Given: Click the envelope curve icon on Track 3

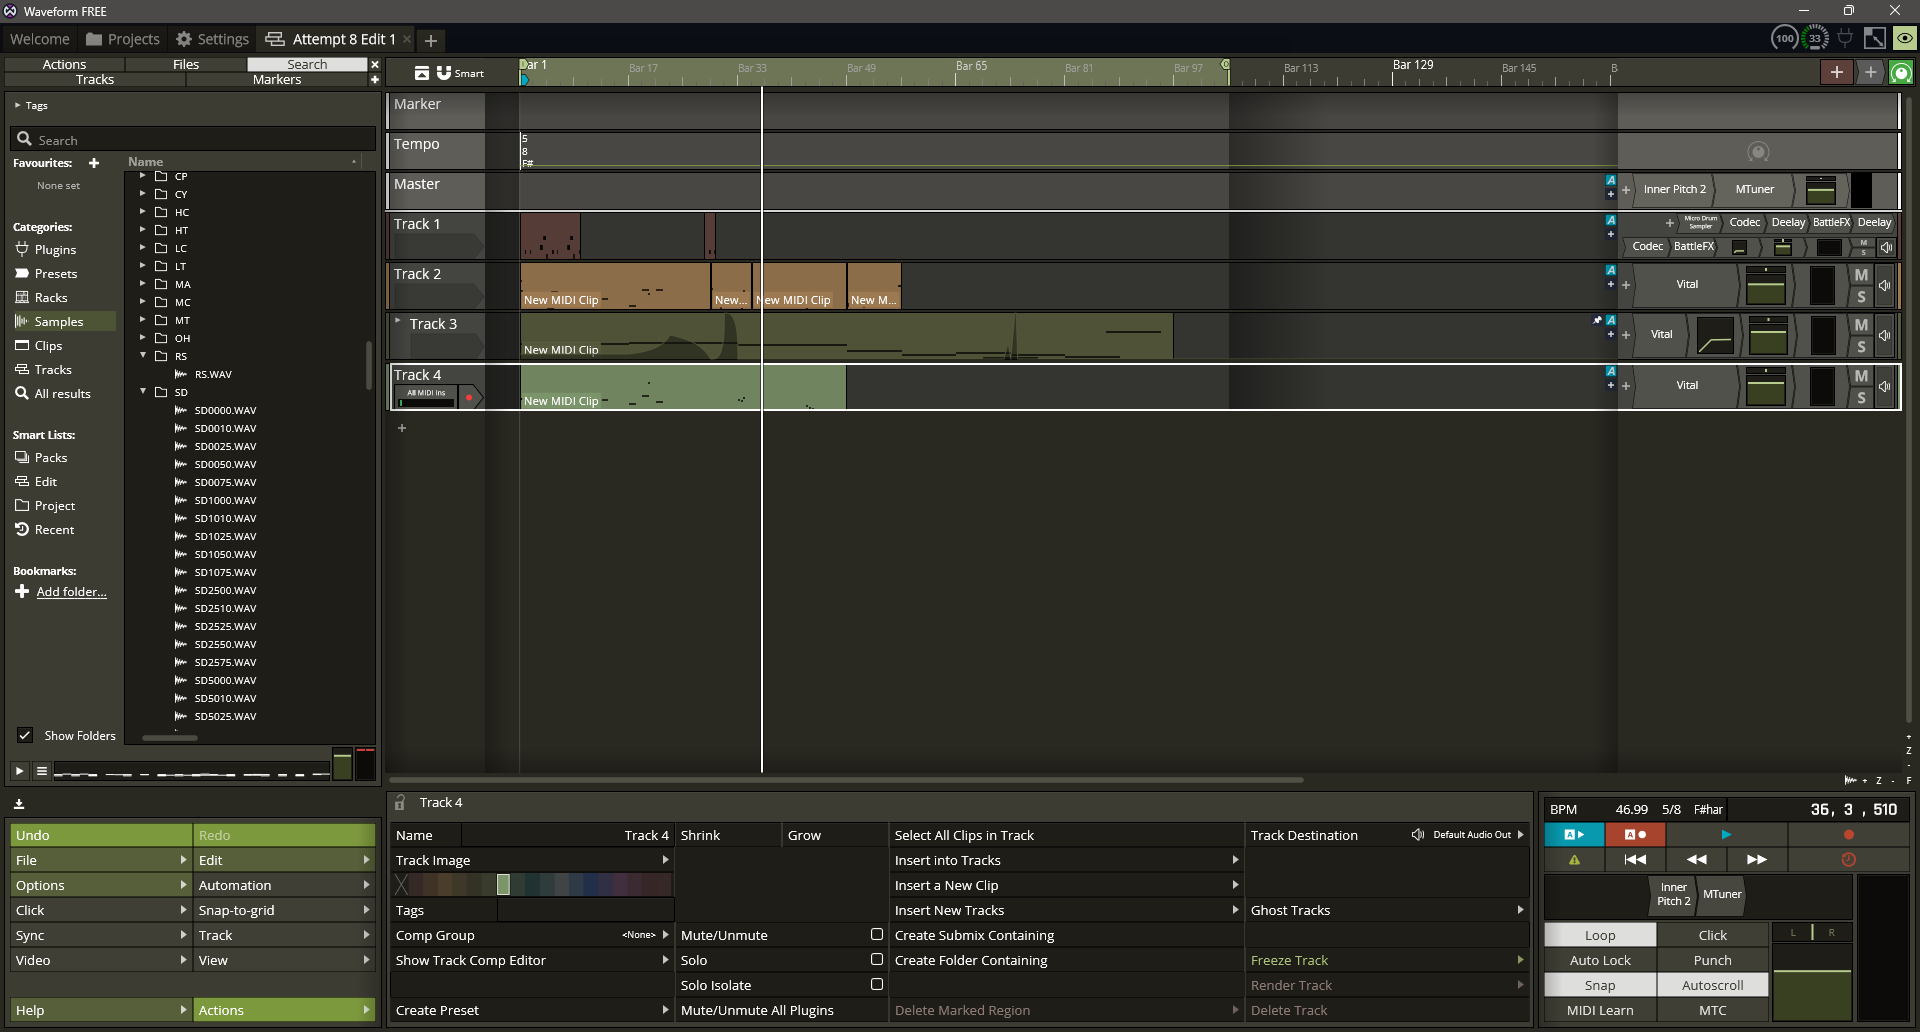Looking at the screenshot, I should [x=1715, y=335].
